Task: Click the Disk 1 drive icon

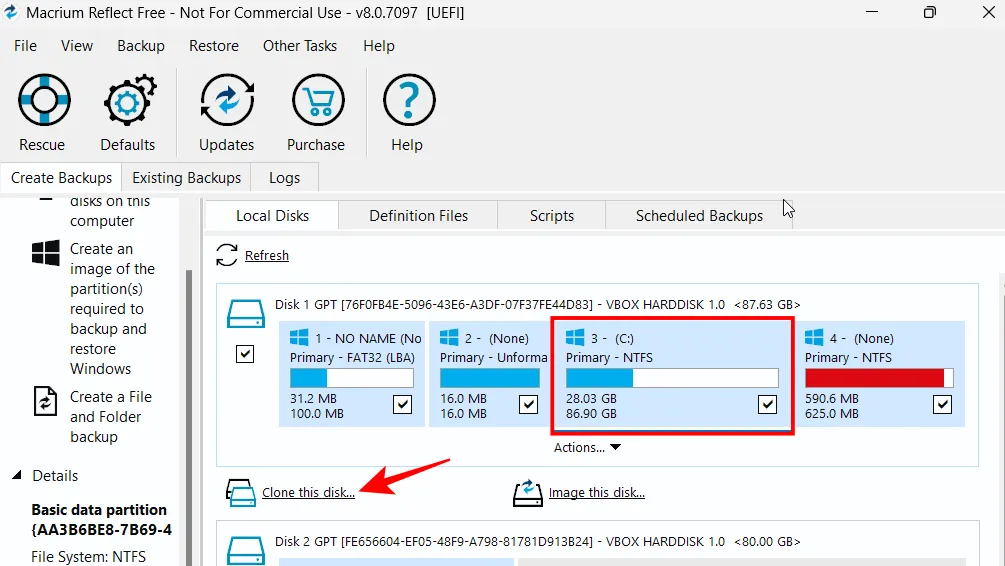Action: click(245, 314)
